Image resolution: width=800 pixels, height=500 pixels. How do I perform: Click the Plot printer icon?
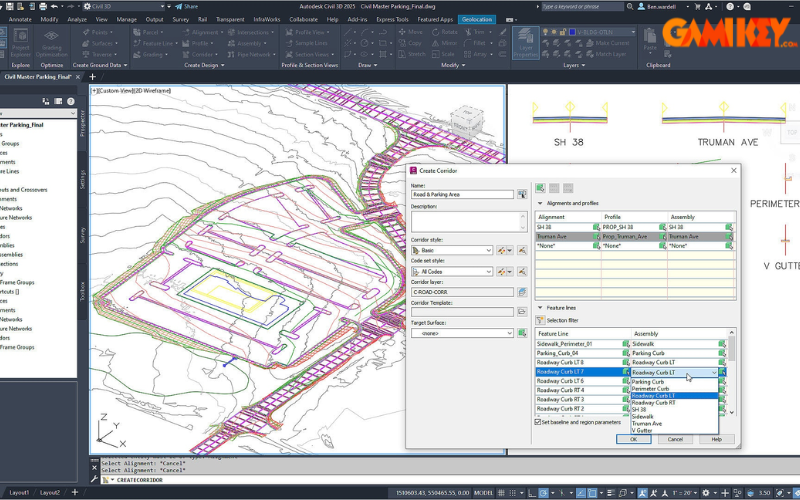coord(43,7)
